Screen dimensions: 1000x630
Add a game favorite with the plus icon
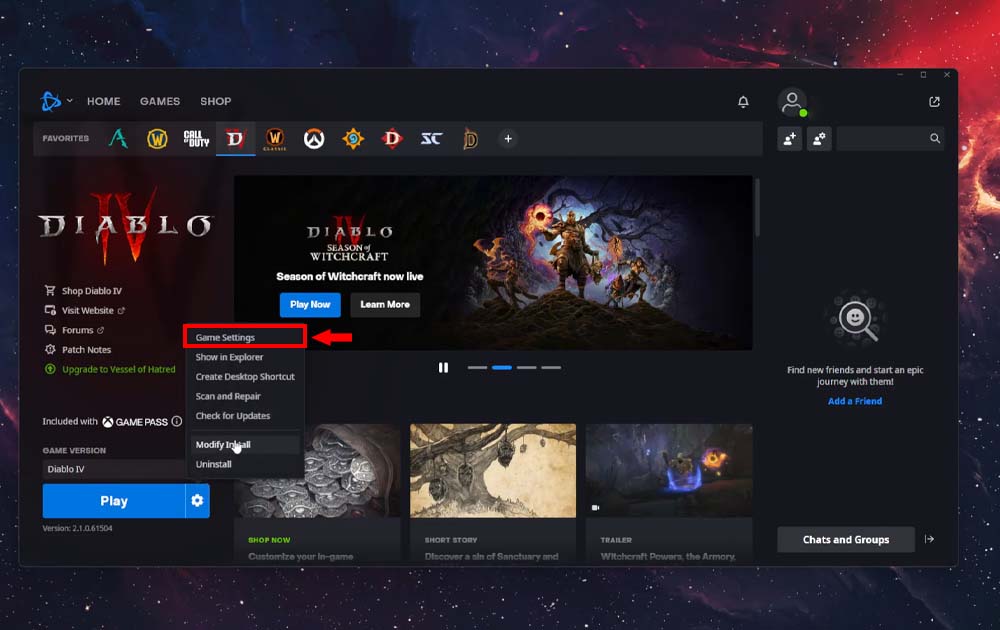508,139
